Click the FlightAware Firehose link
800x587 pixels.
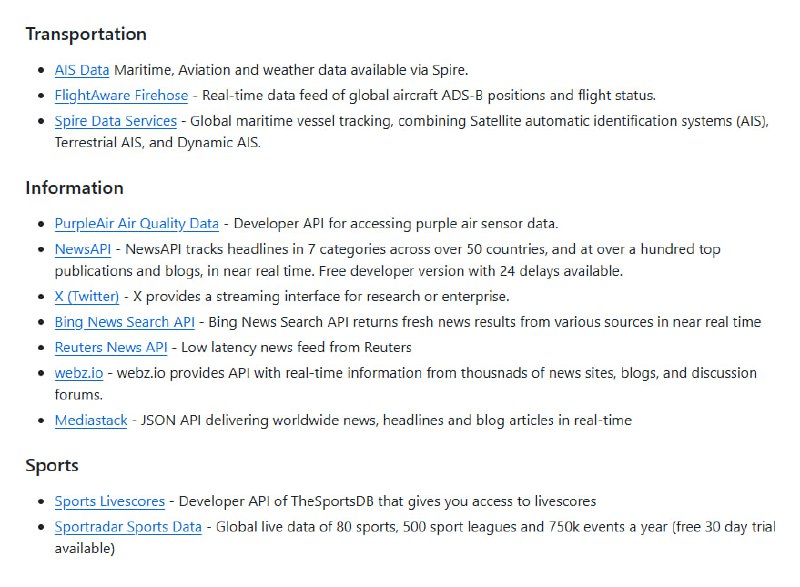pyautogui.click(x=121, y=95)
